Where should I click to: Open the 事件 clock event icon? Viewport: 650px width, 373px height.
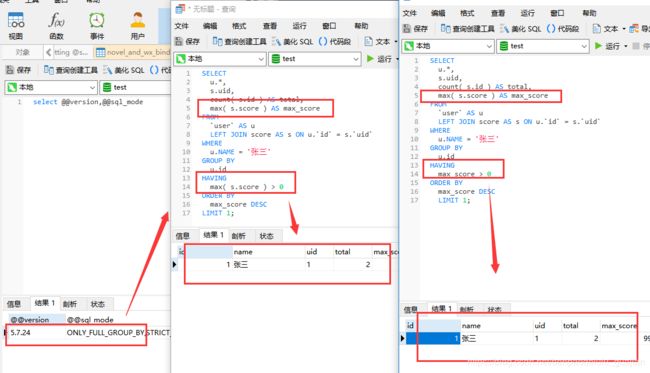(x=97, y=26)
